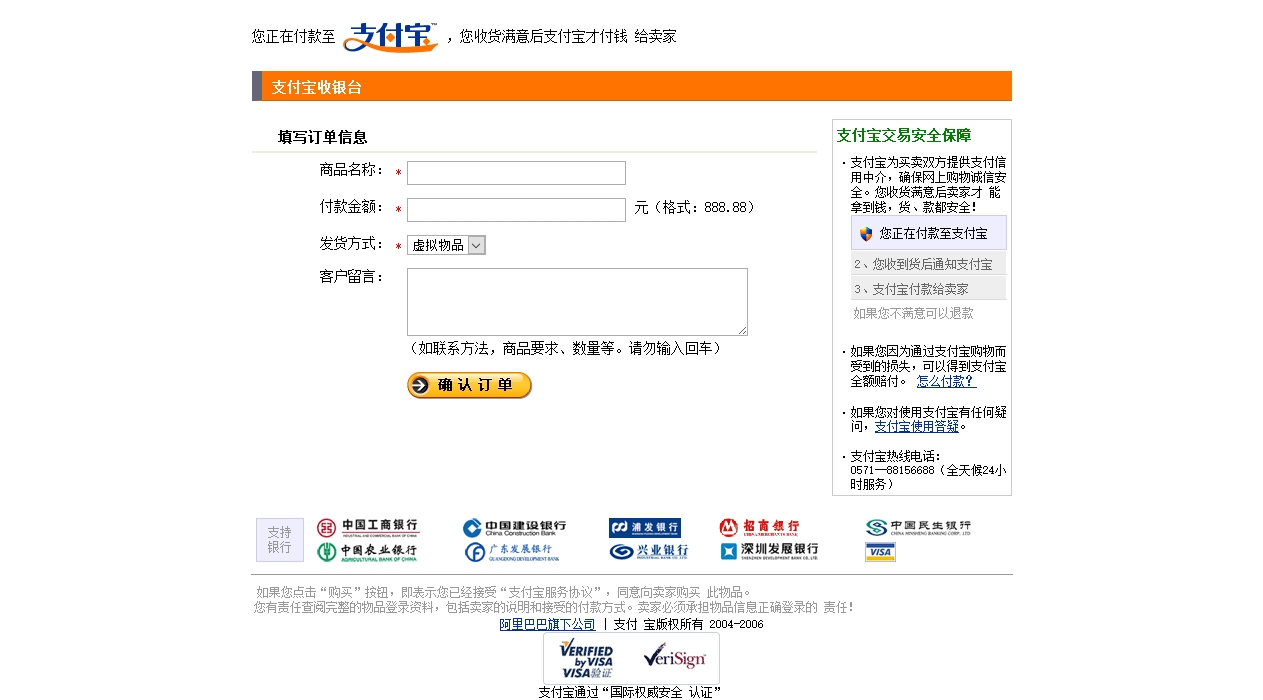1263x700 pixels.
Task: Open the 怎么付款? link
Action: [x=946, y=381]
